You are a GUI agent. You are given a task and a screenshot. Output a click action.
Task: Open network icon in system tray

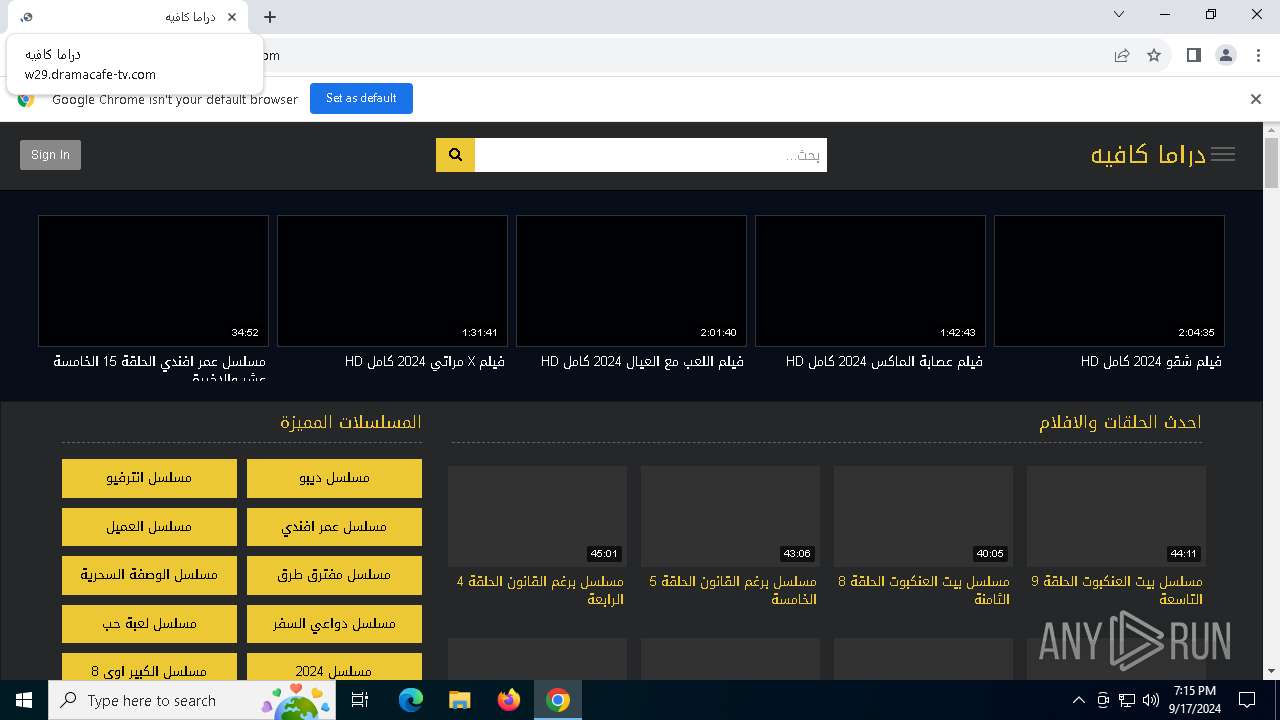coord(1127,700)
